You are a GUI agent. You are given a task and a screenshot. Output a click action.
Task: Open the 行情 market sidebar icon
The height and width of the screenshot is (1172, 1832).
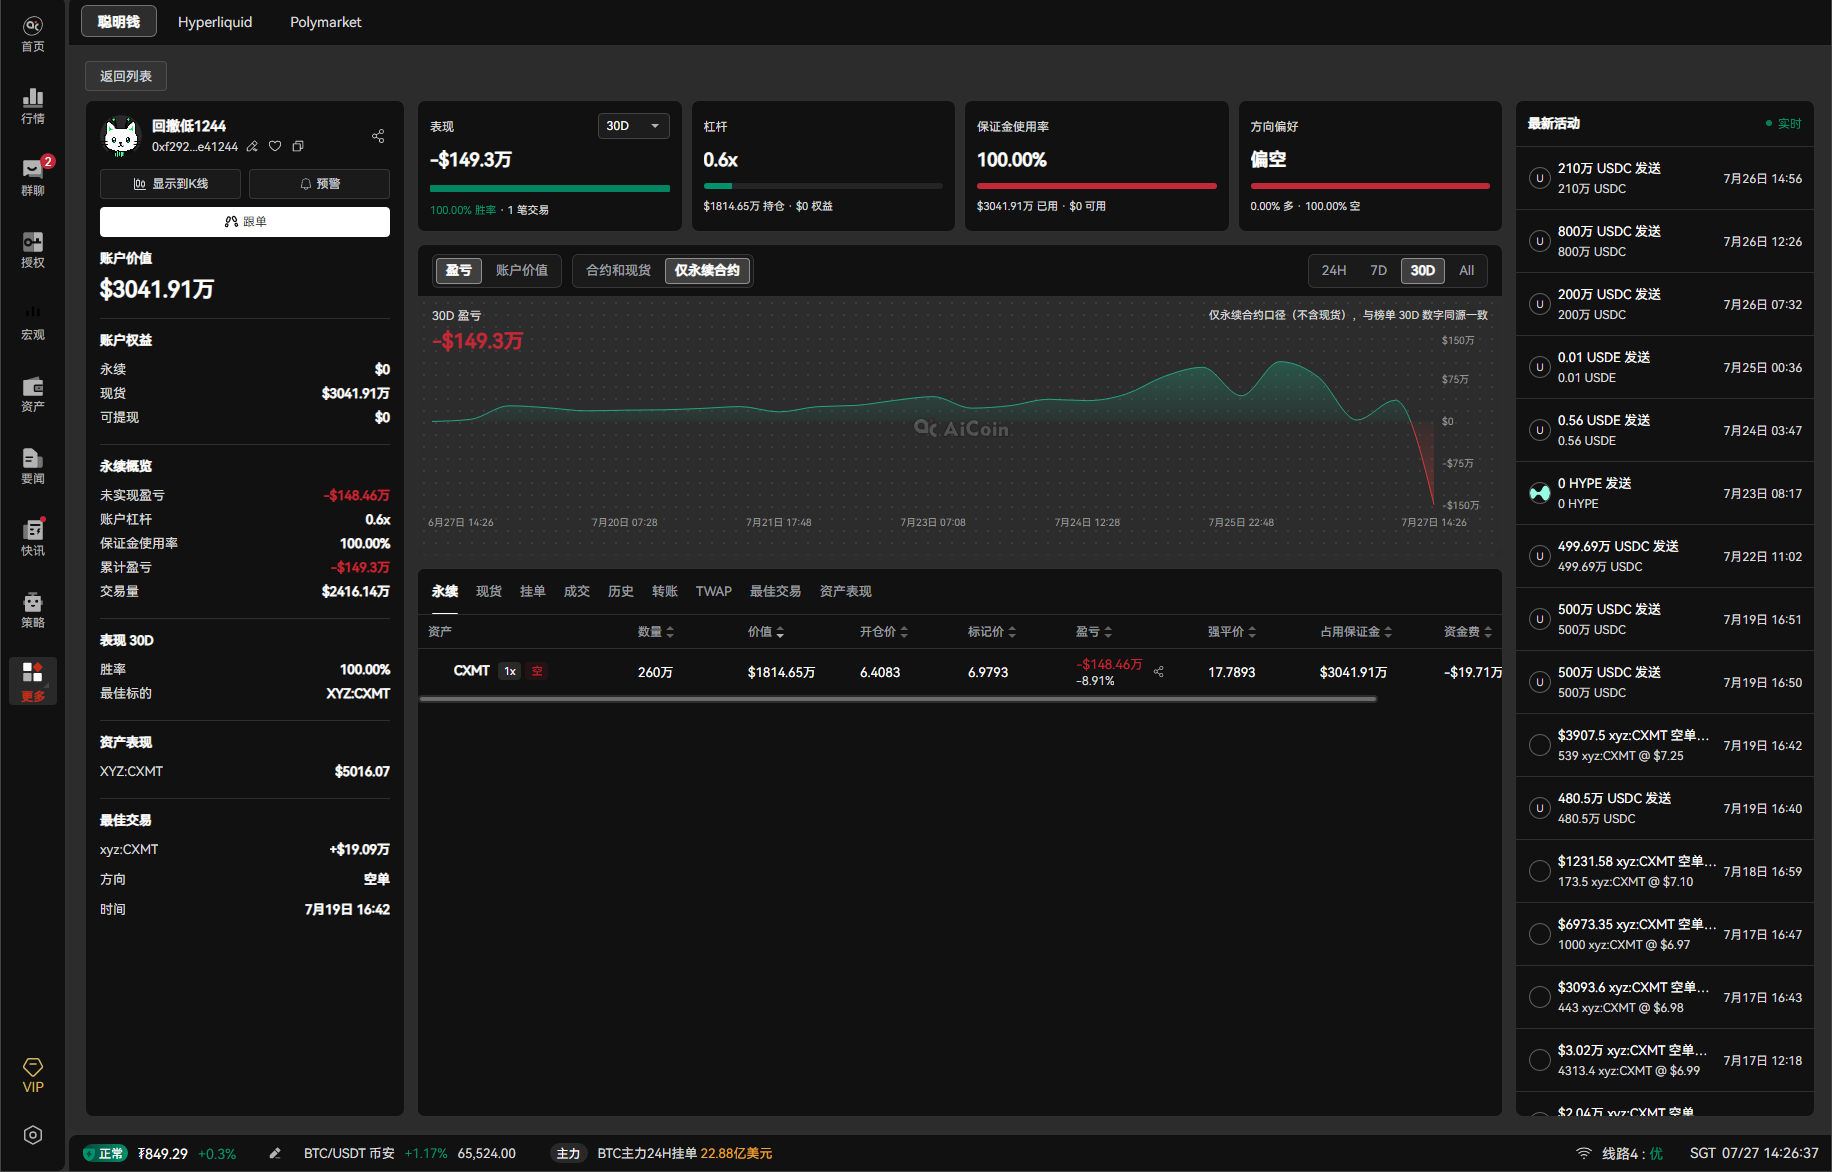click(x=33, y=105)
